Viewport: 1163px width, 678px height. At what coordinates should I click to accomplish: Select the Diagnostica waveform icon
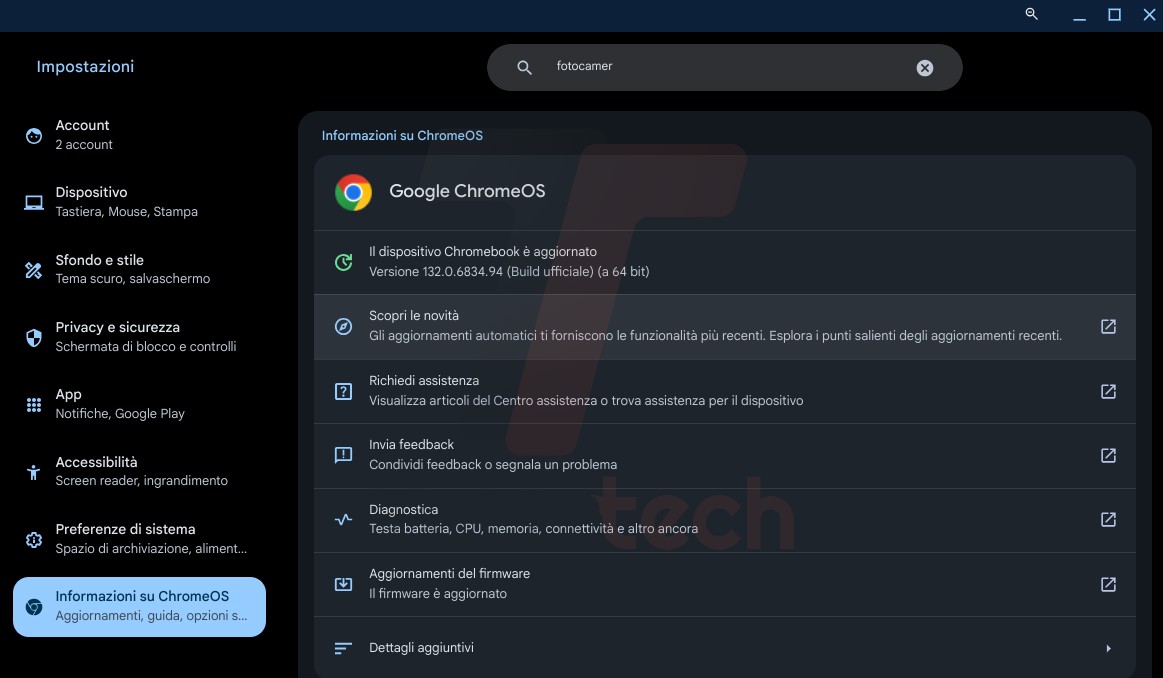tap(343, 519)
